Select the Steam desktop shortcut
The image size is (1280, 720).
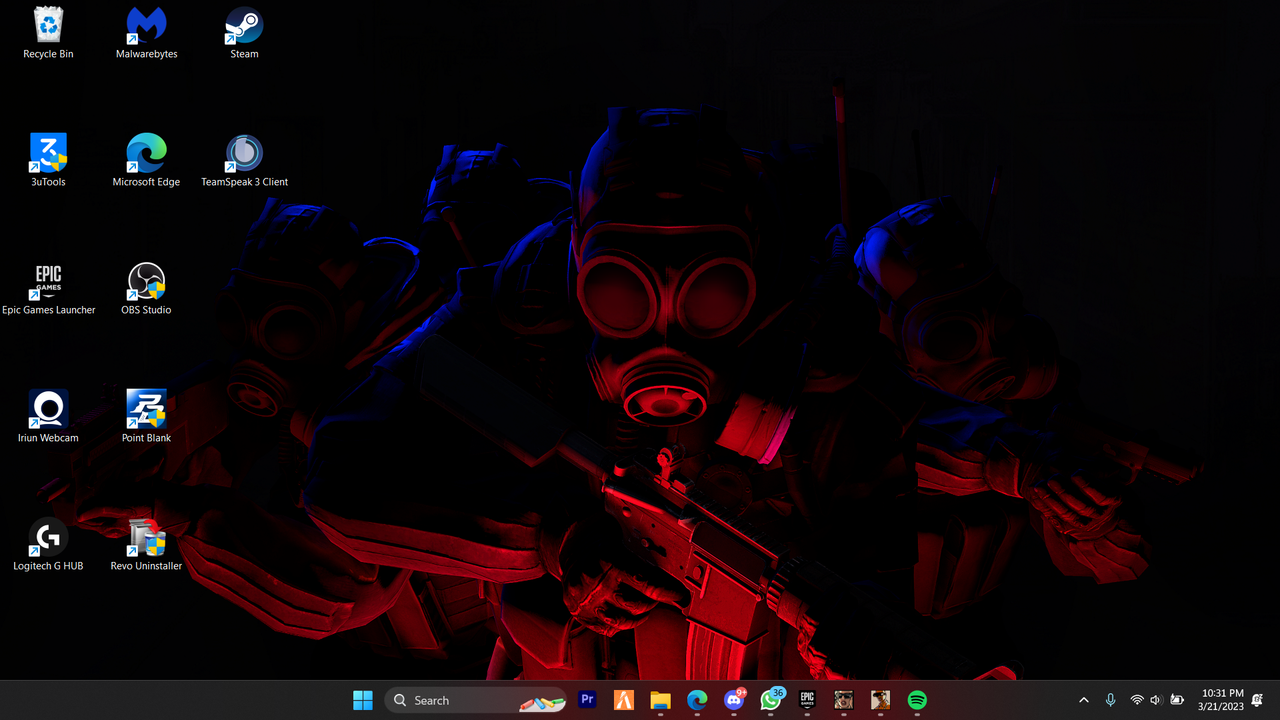click(244, 32)
